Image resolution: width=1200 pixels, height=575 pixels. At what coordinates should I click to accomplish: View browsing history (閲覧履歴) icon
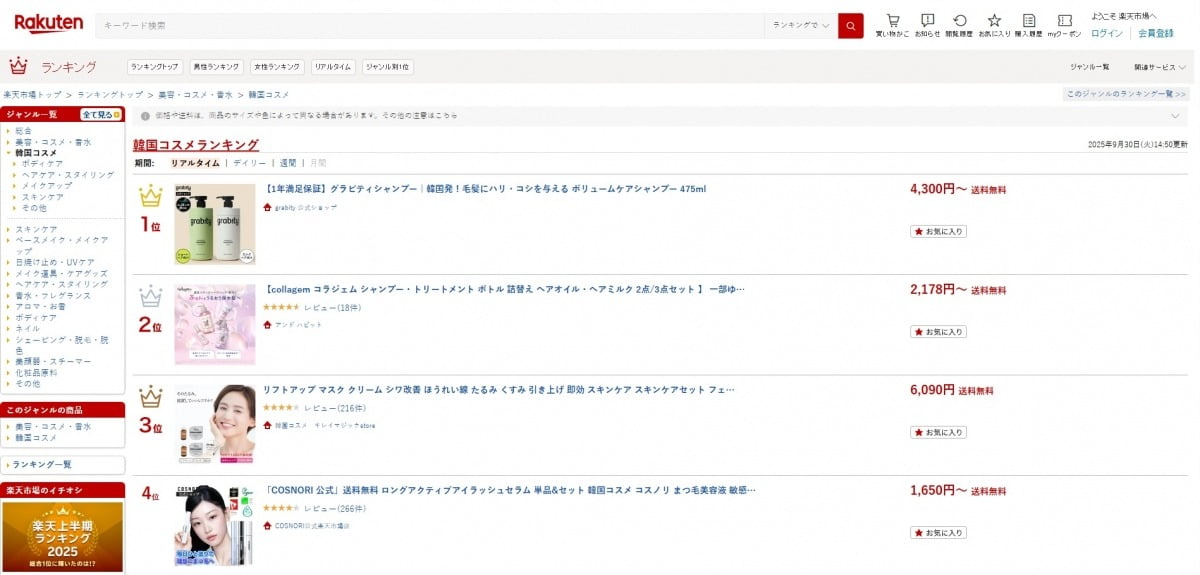coord(960,25)
